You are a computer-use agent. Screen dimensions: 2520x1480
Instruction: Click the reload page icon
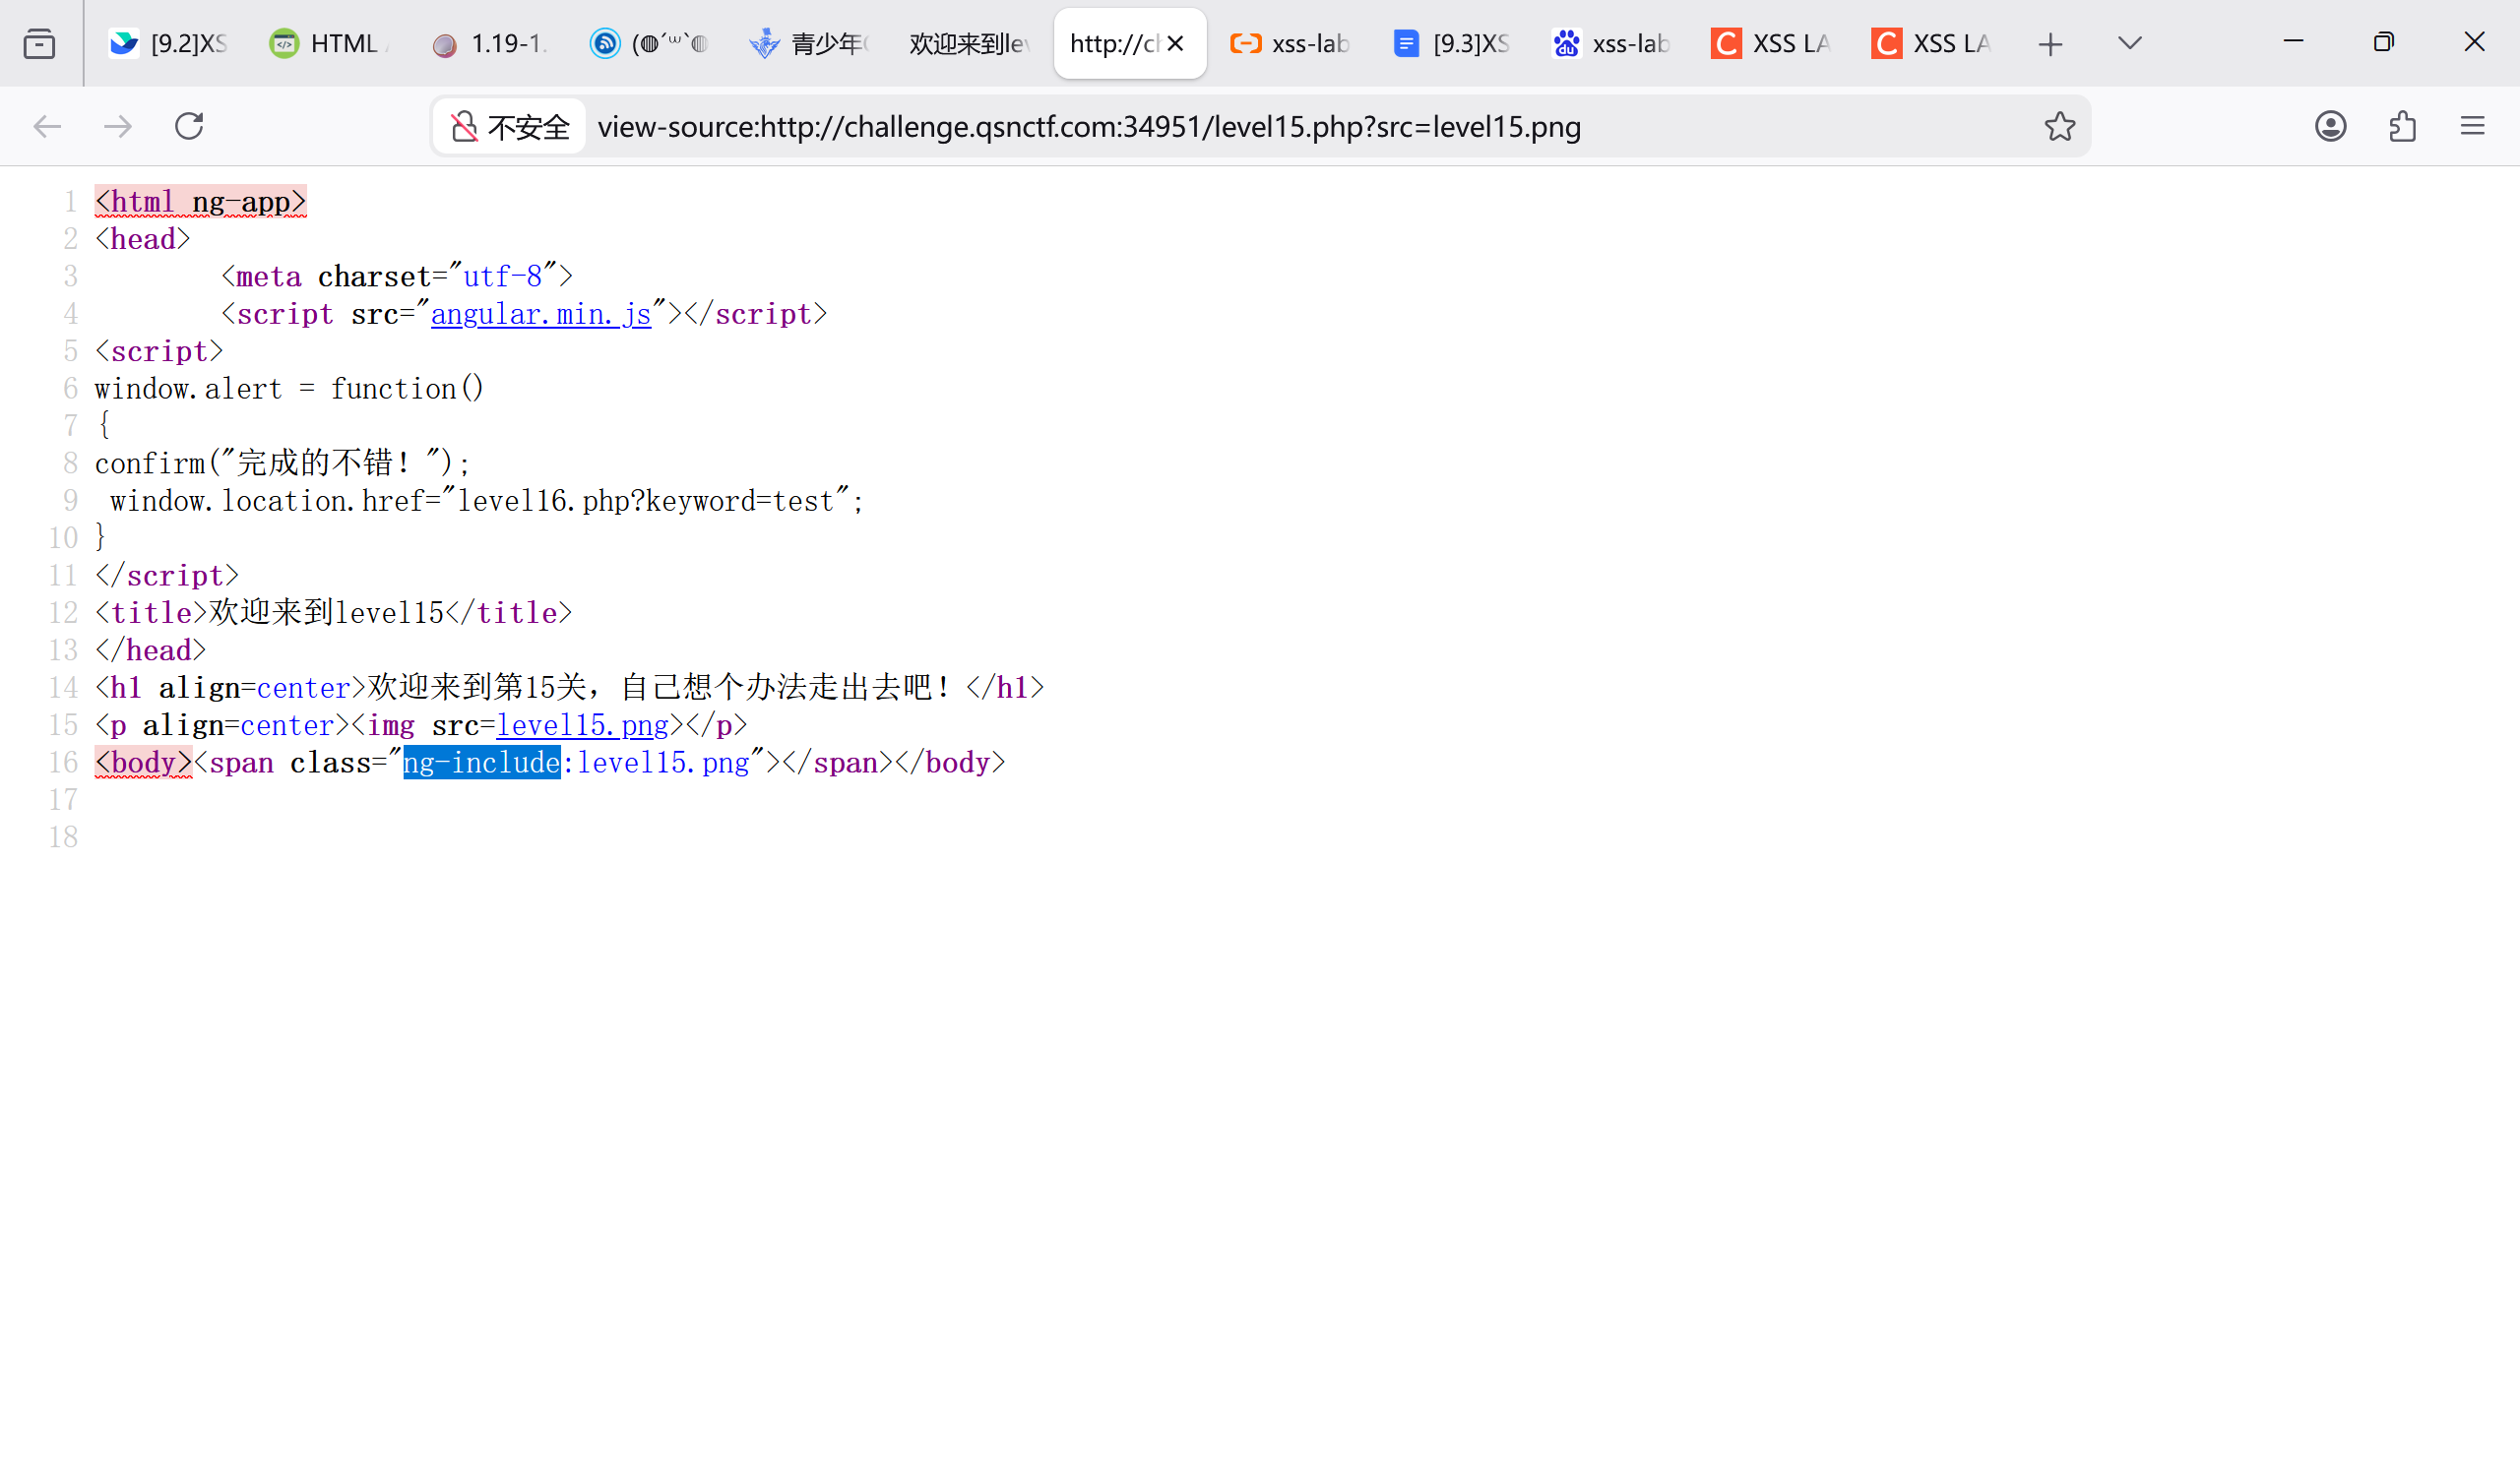click(x=189, y=126)
